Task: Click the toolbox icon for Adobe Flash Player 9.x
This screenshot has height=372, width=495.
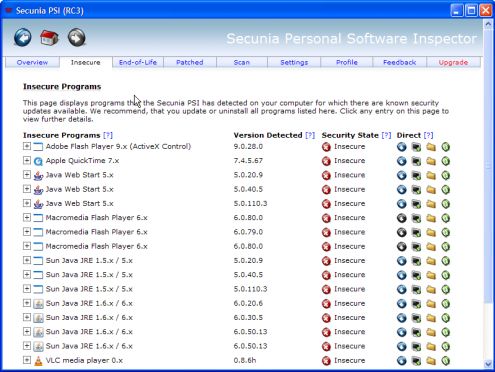Action: tap(416, 147)
